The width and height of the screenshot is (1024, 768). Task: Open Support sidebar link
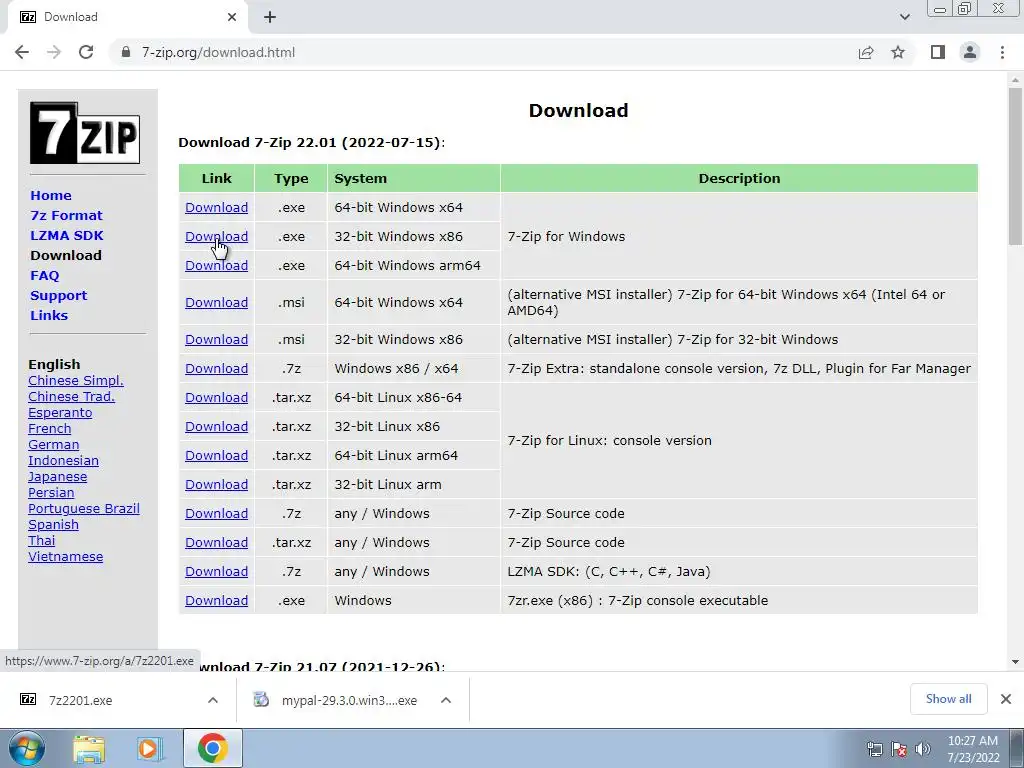pos(58,295)
